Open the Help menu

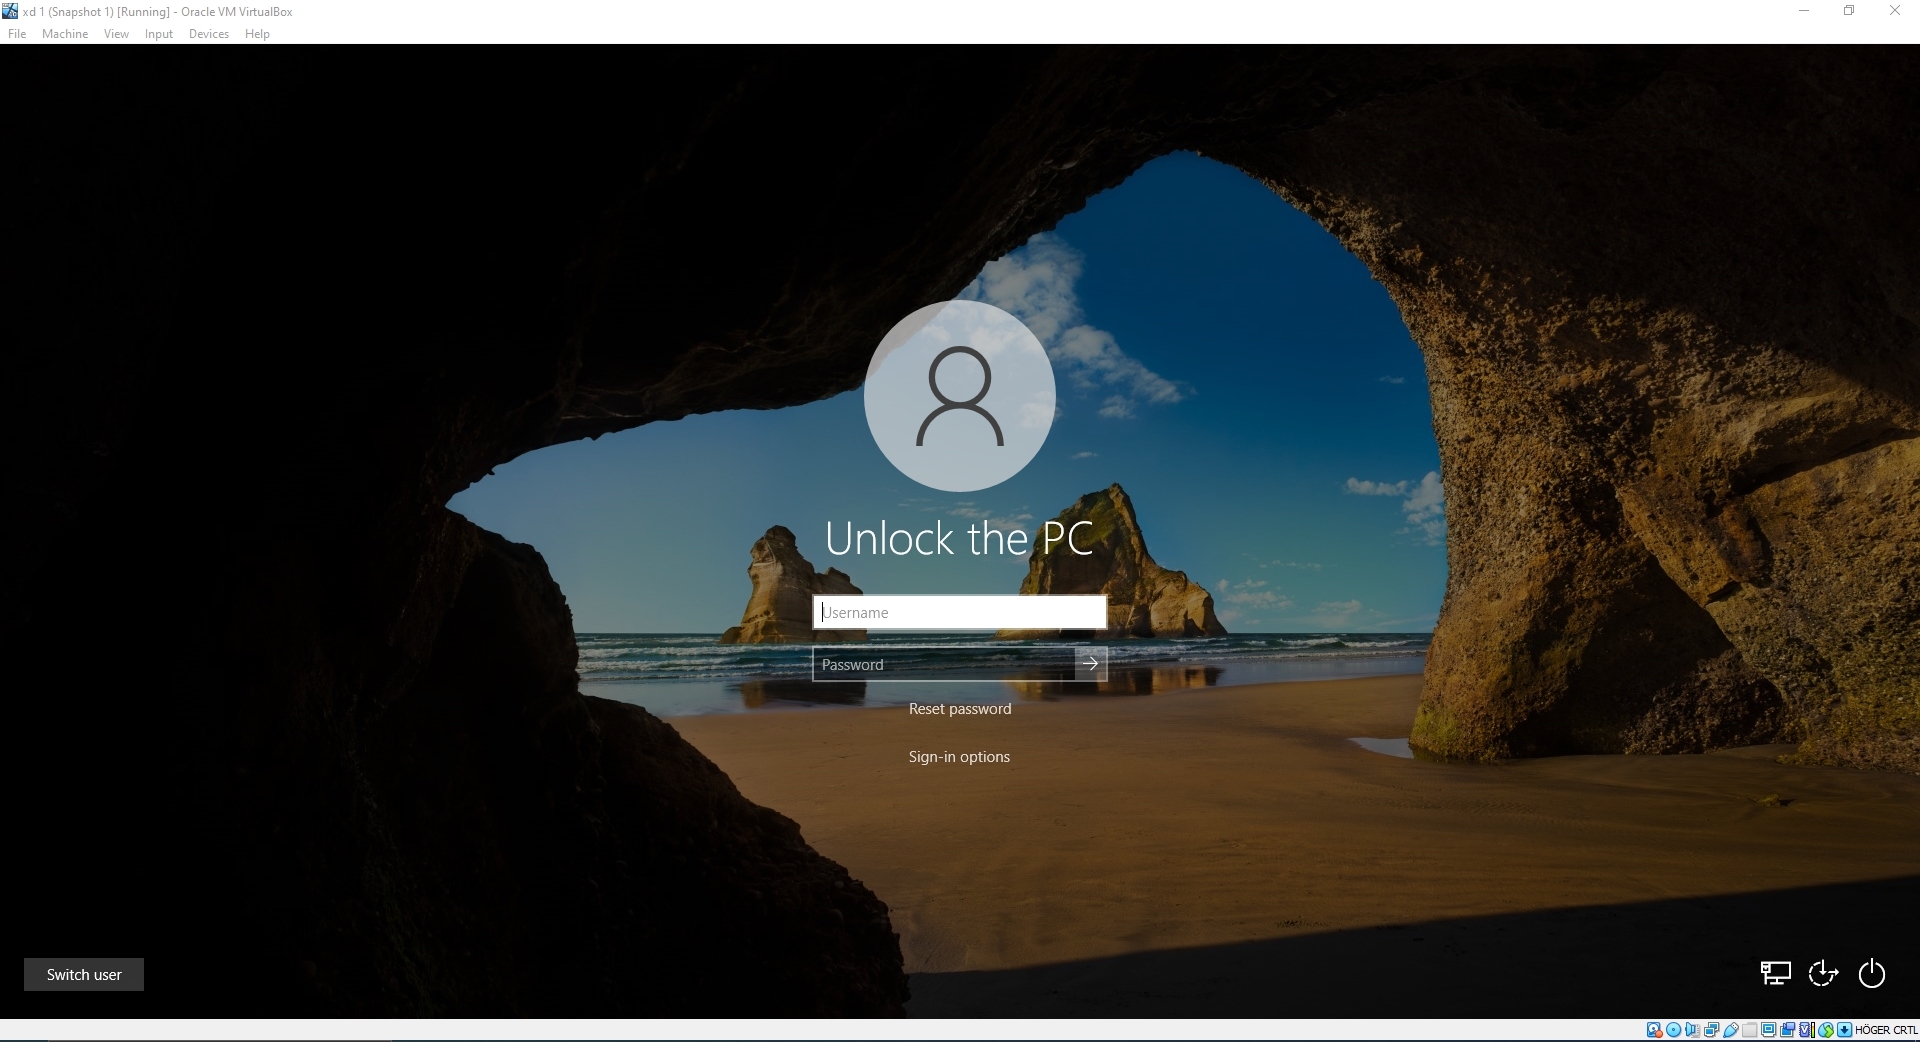[x=257, y=34]
